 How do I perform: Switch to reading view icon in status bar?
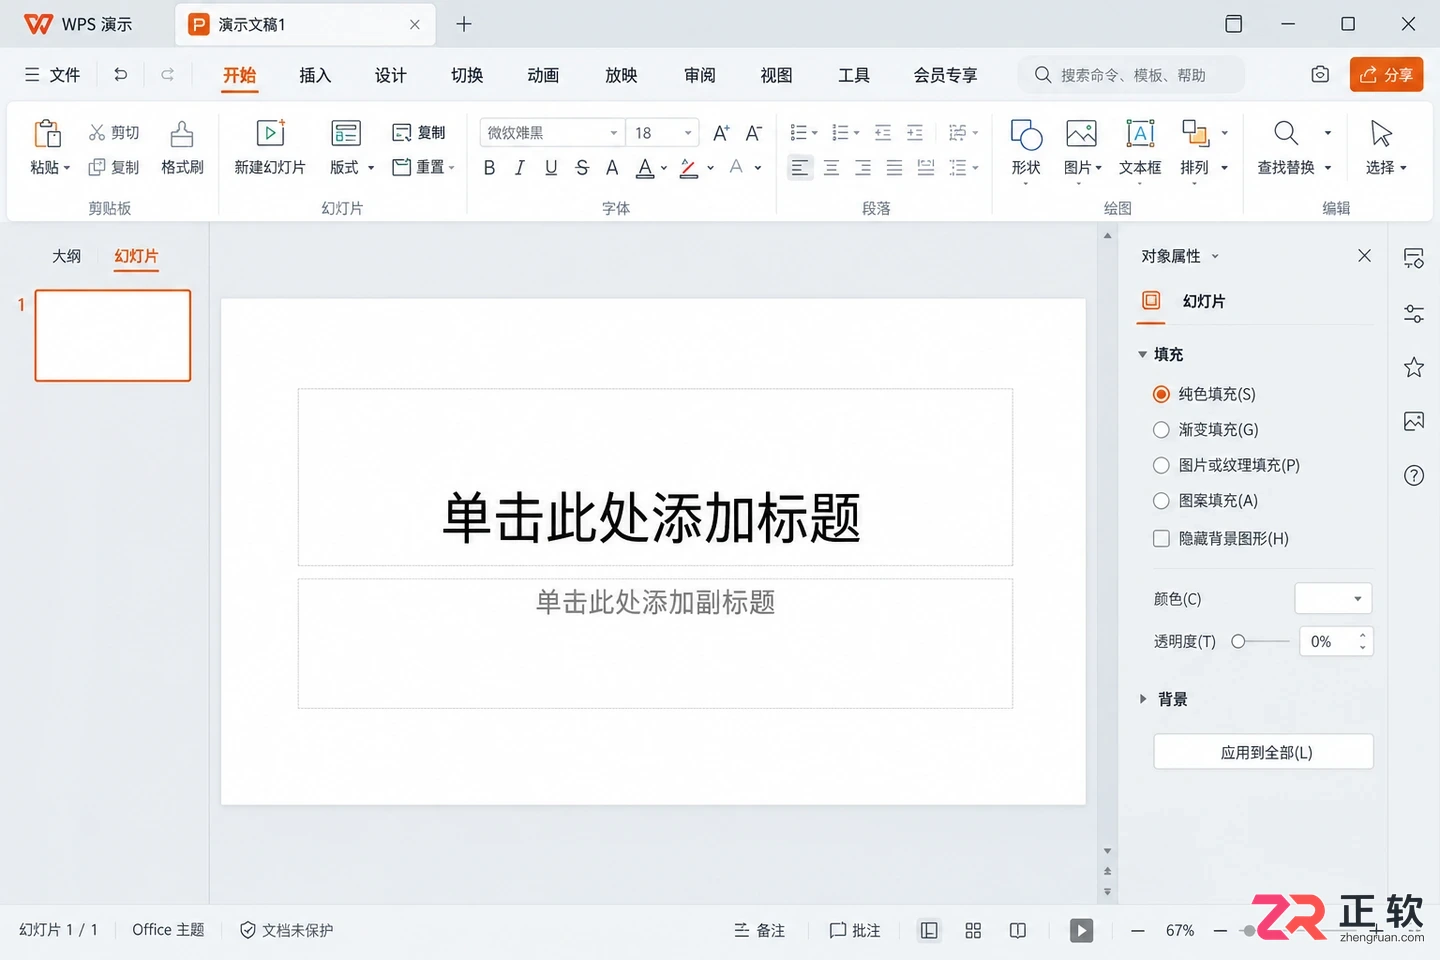coord(1018,931)
